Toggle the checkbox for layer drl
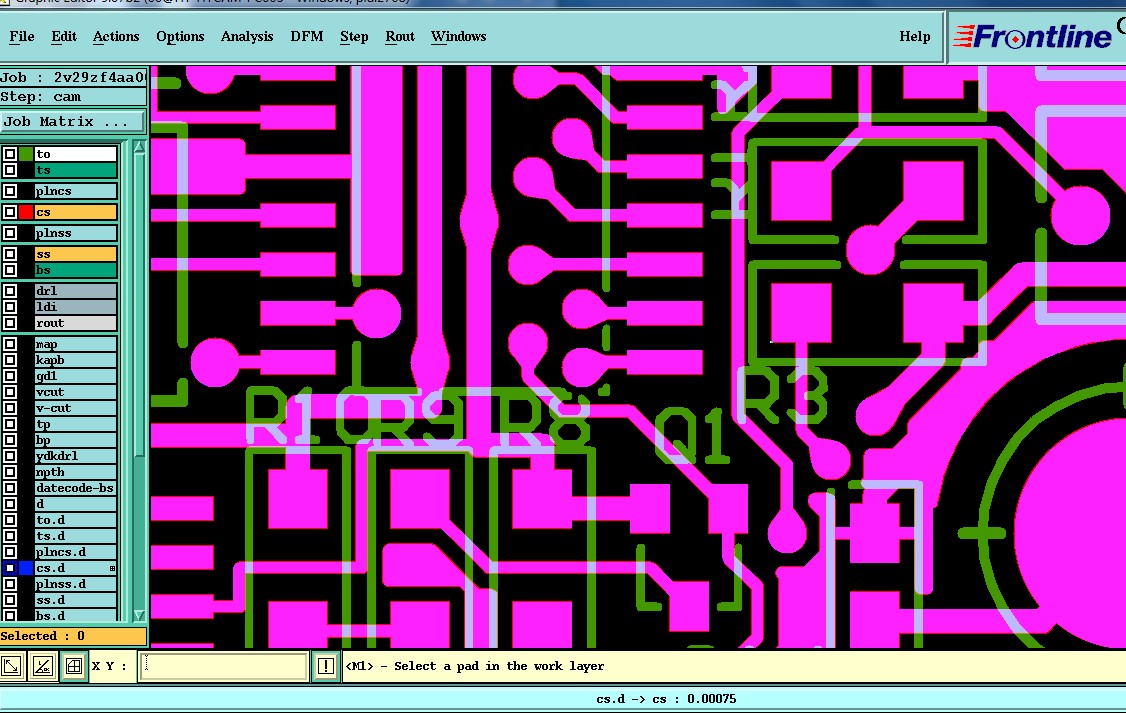 click(x=9, y=291)
